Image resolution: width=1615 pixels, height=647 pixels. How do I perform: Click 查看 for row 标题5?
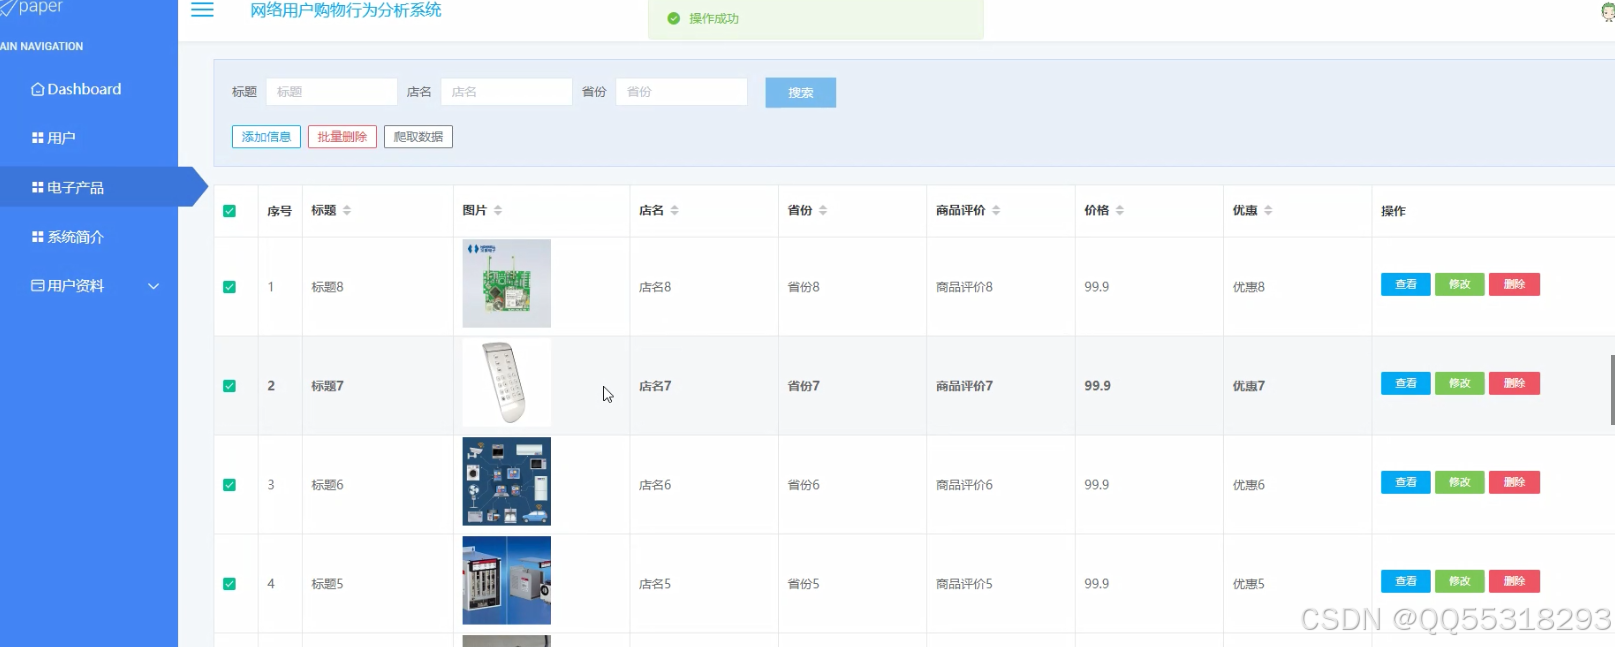pyautogui.click(x=1405, y=581)
